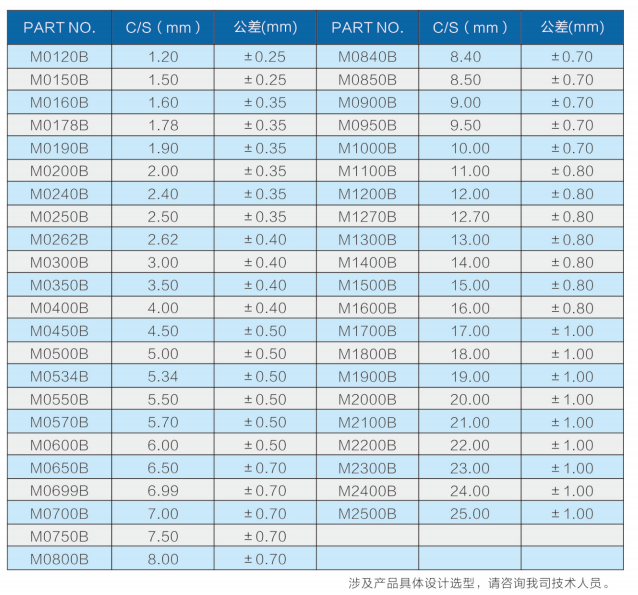
Task: Select part M0600B
Action: pos(59,445)
